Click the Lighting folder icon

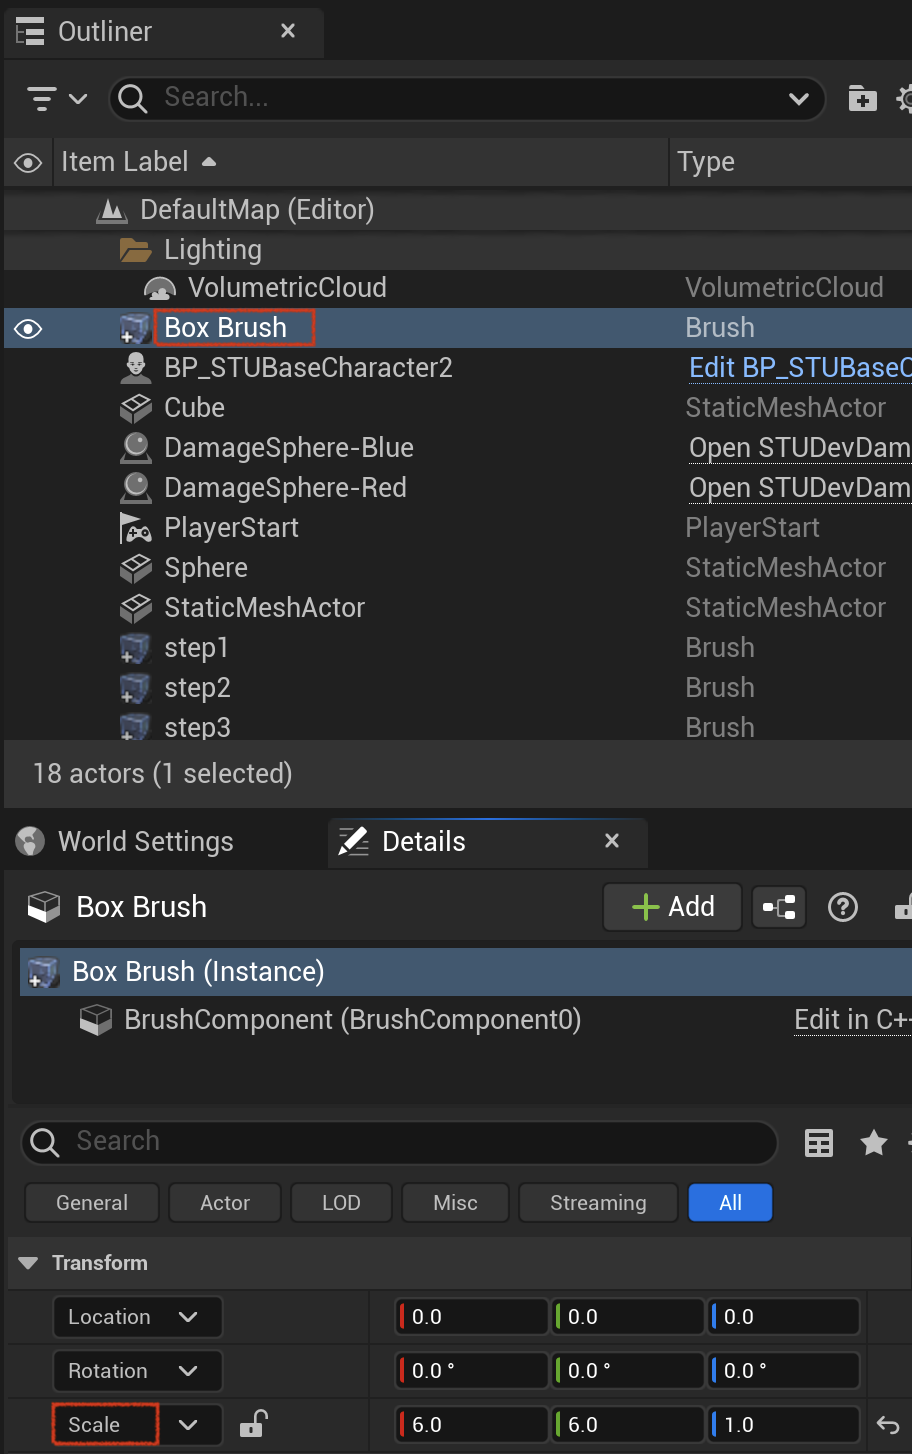[x=135, y=250]
